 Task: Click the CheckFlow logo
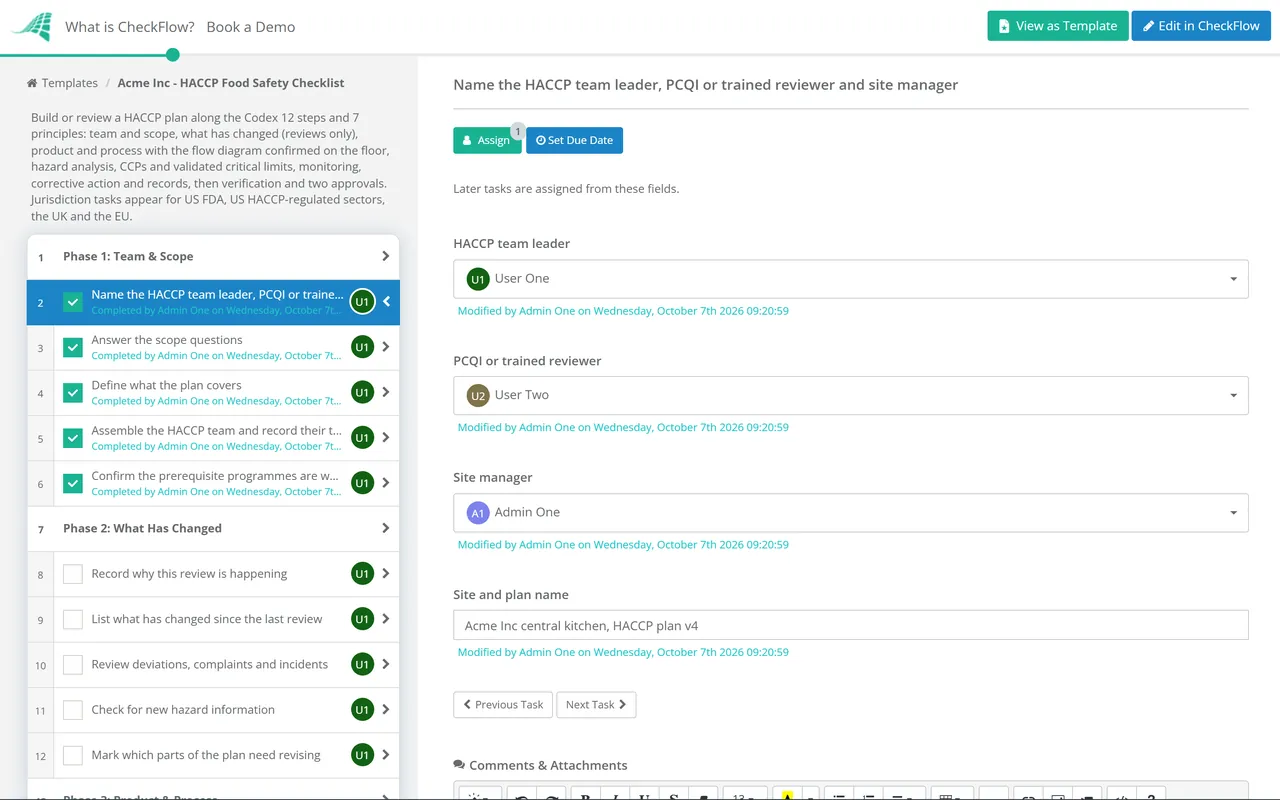coord(31,27)
